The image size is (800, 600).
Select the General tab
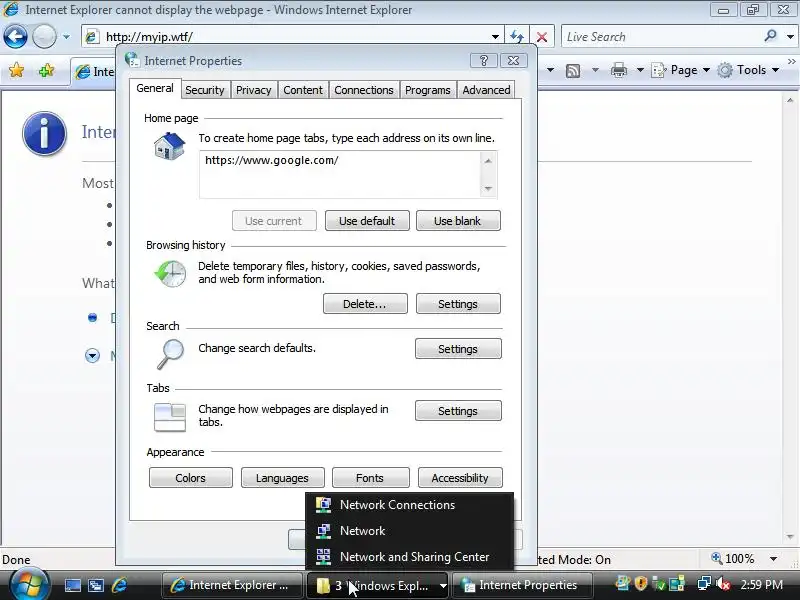(155, 88)
